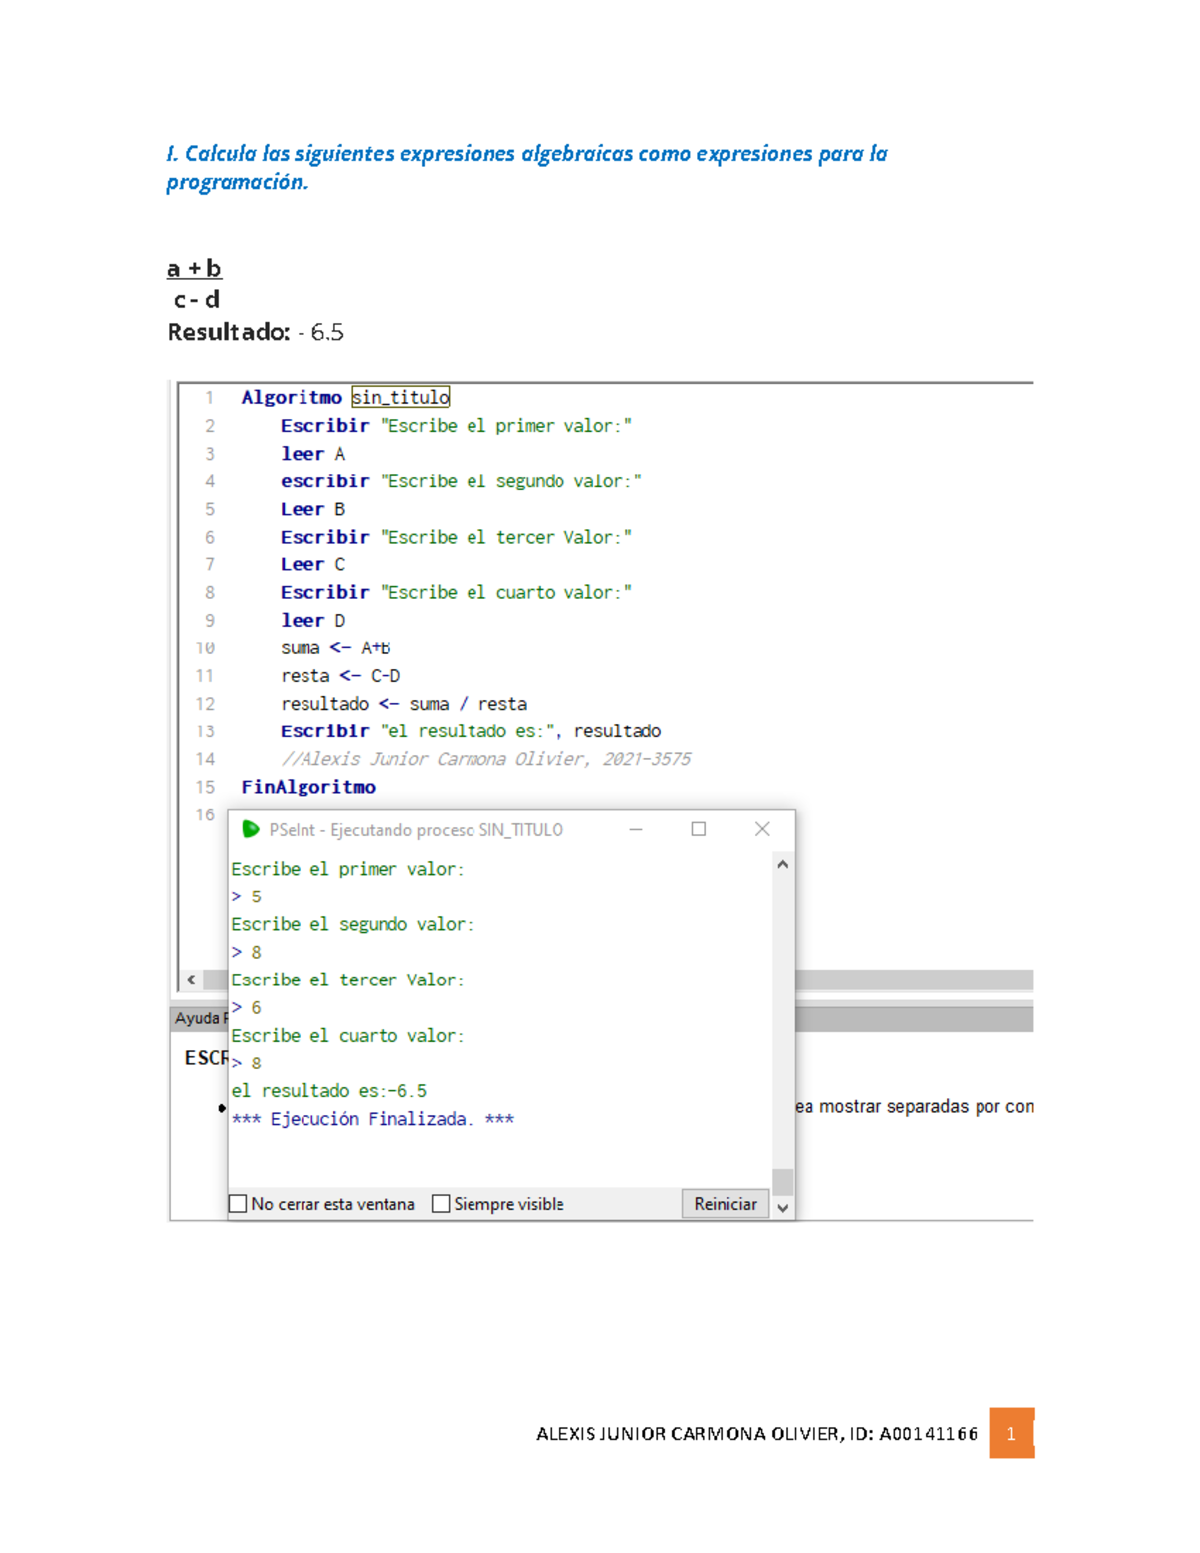Open the Ayuda panel tab
This screenshot has width=1200, height=1553.
198,1018
